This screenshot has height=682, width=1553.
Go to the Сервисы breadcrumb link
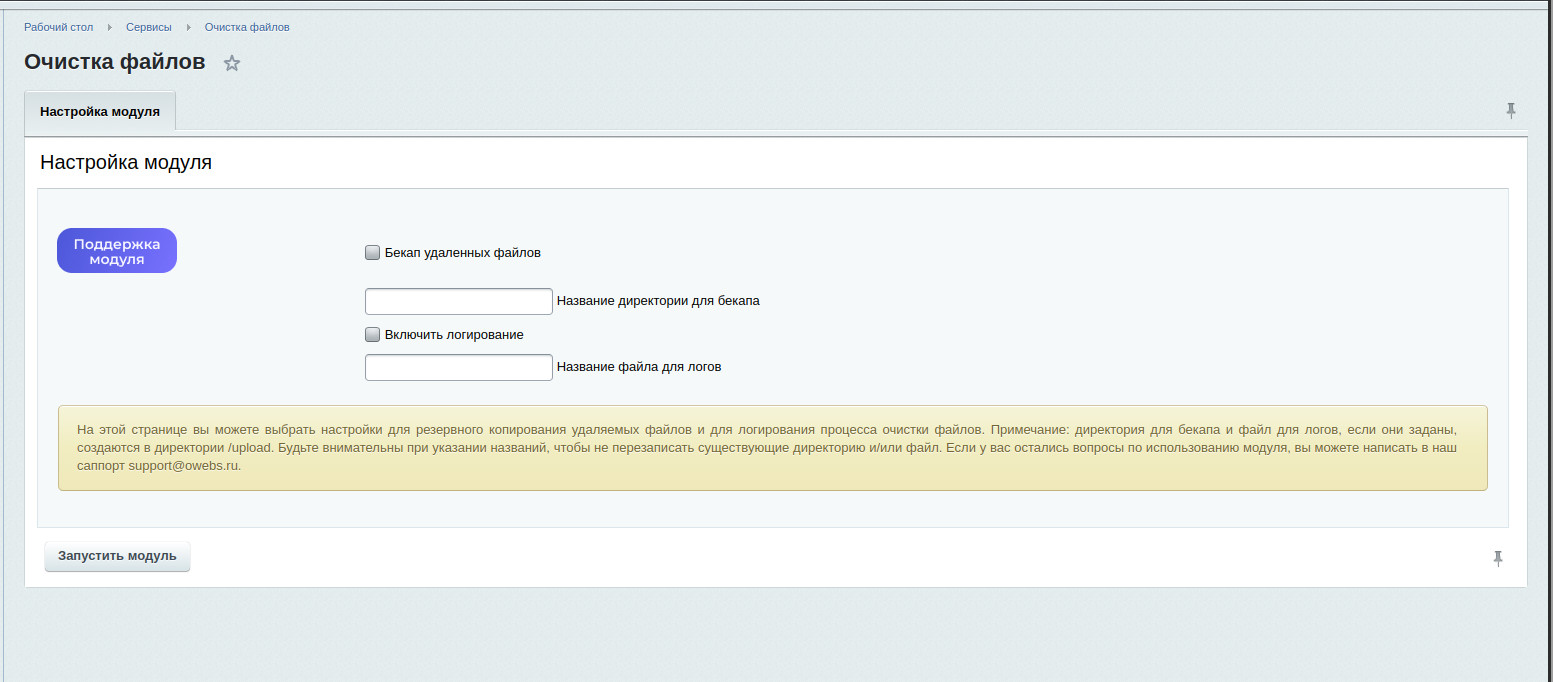click(148, 27)
